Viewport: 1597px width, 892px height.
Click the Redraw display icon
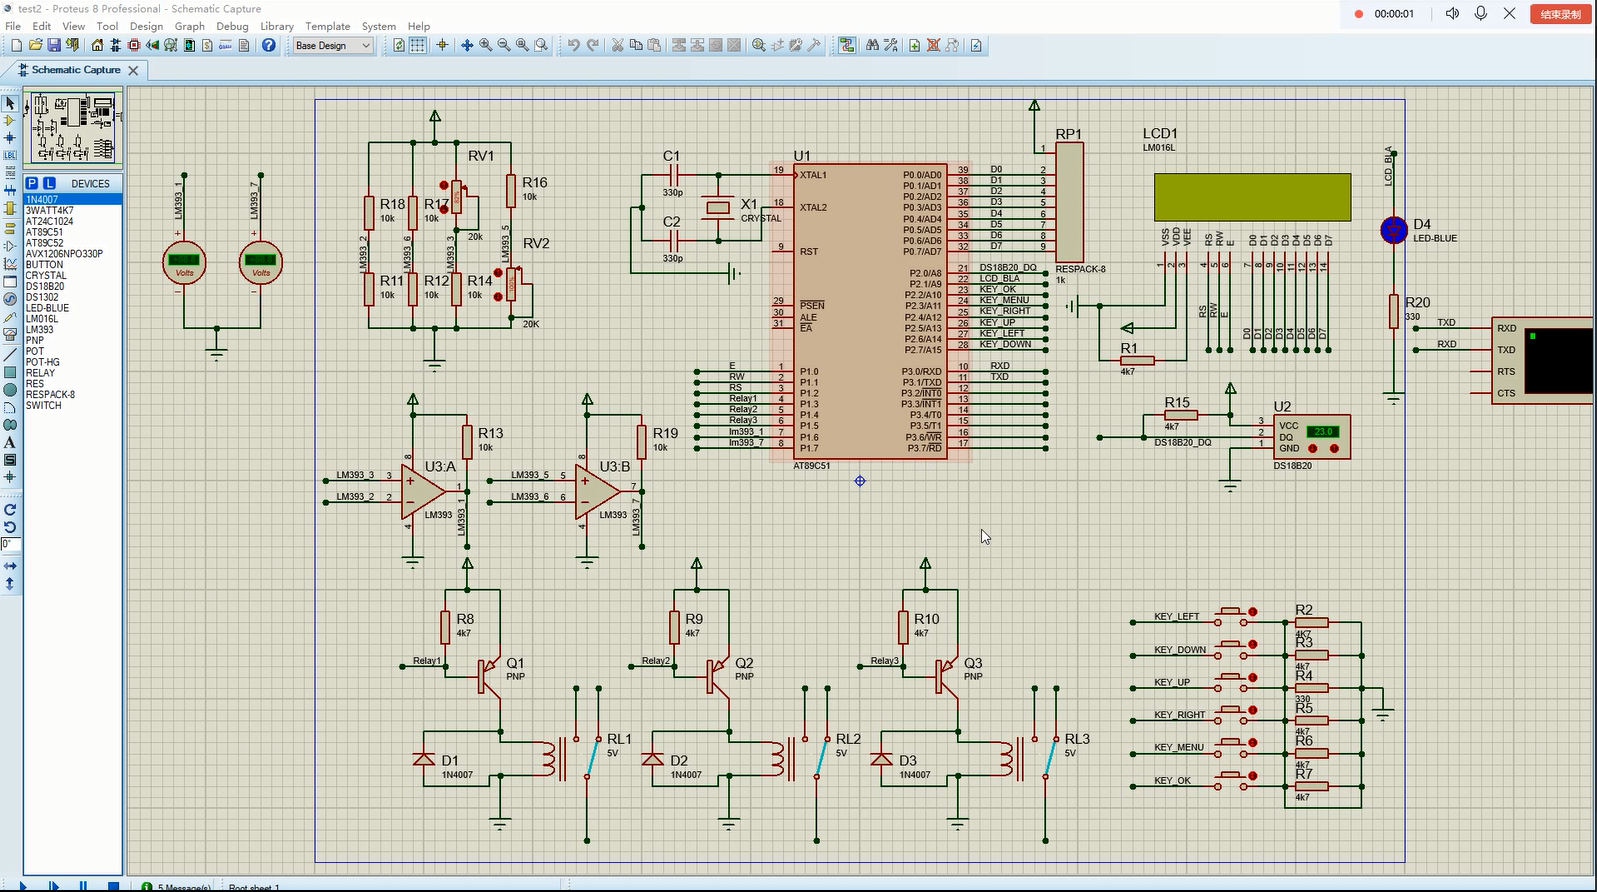(x=399, y=45)
